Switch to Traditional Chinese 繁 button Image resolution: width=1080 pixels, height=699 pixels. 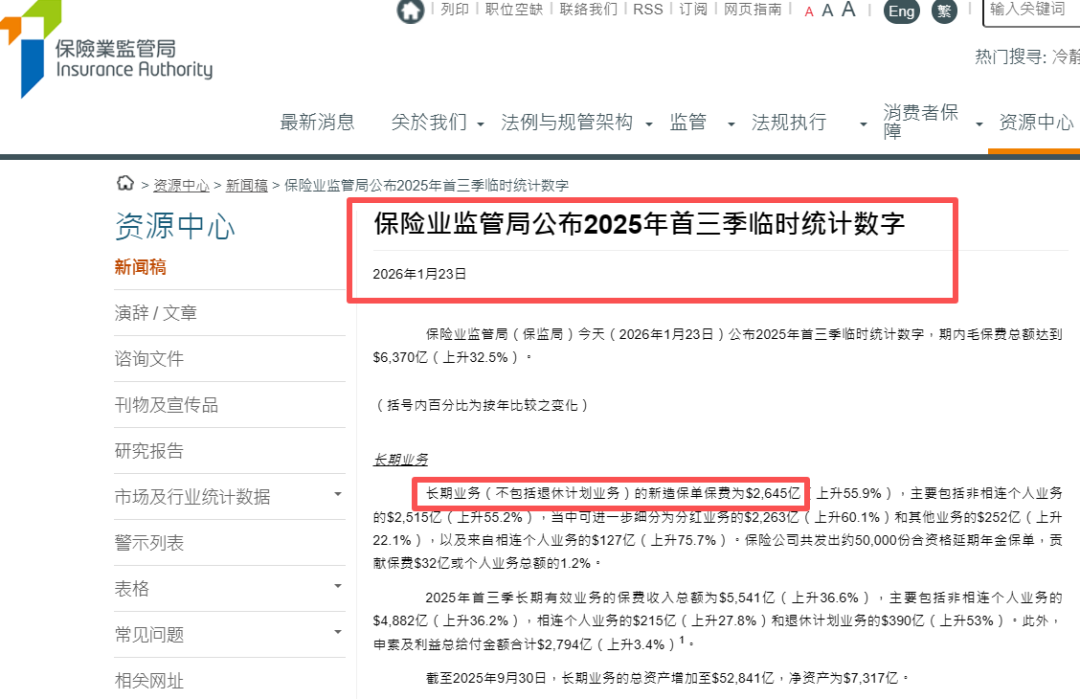[x=943, y=10]
